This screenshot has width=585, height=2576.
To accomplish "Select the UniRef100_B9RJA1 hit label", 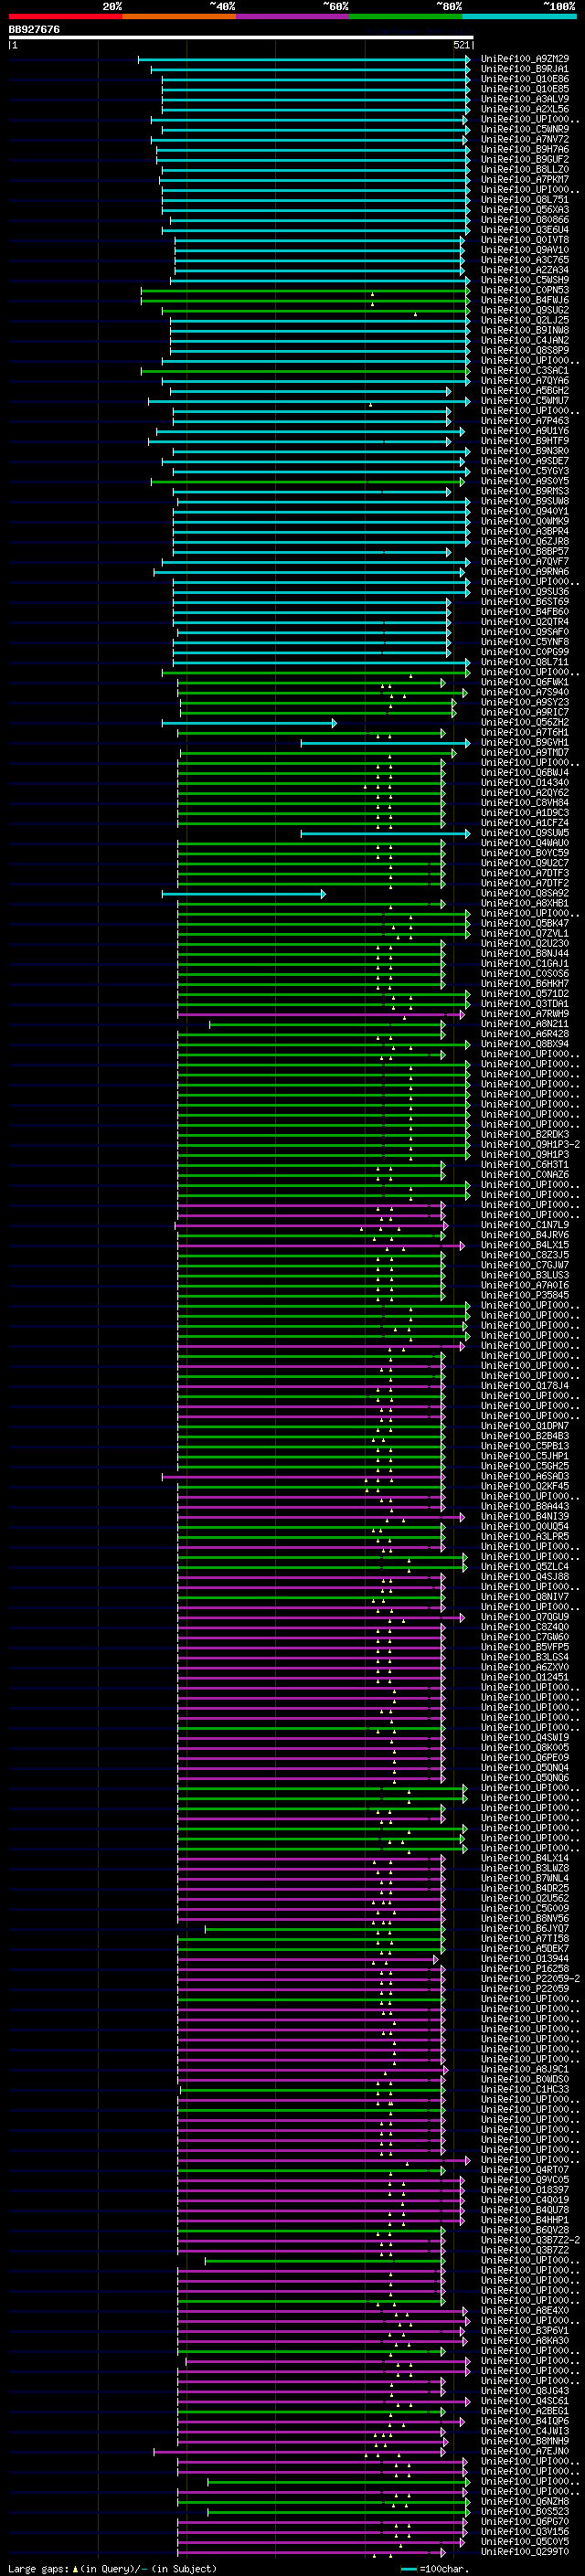I will click(525, 69).
